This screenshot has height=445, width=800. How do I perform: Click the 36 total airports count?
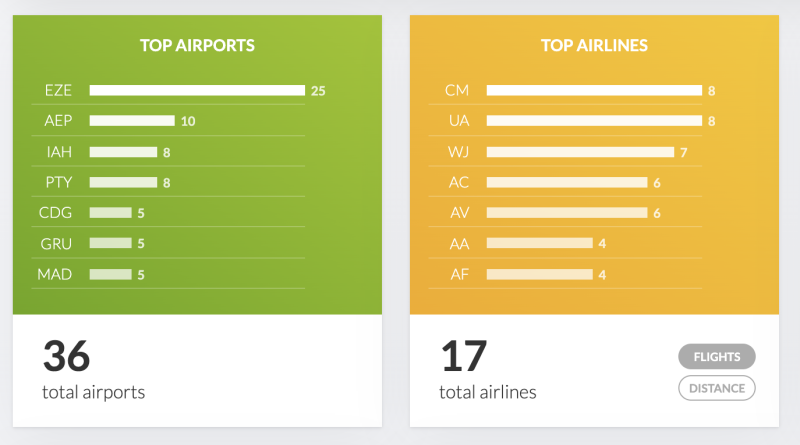coord(66,357)
